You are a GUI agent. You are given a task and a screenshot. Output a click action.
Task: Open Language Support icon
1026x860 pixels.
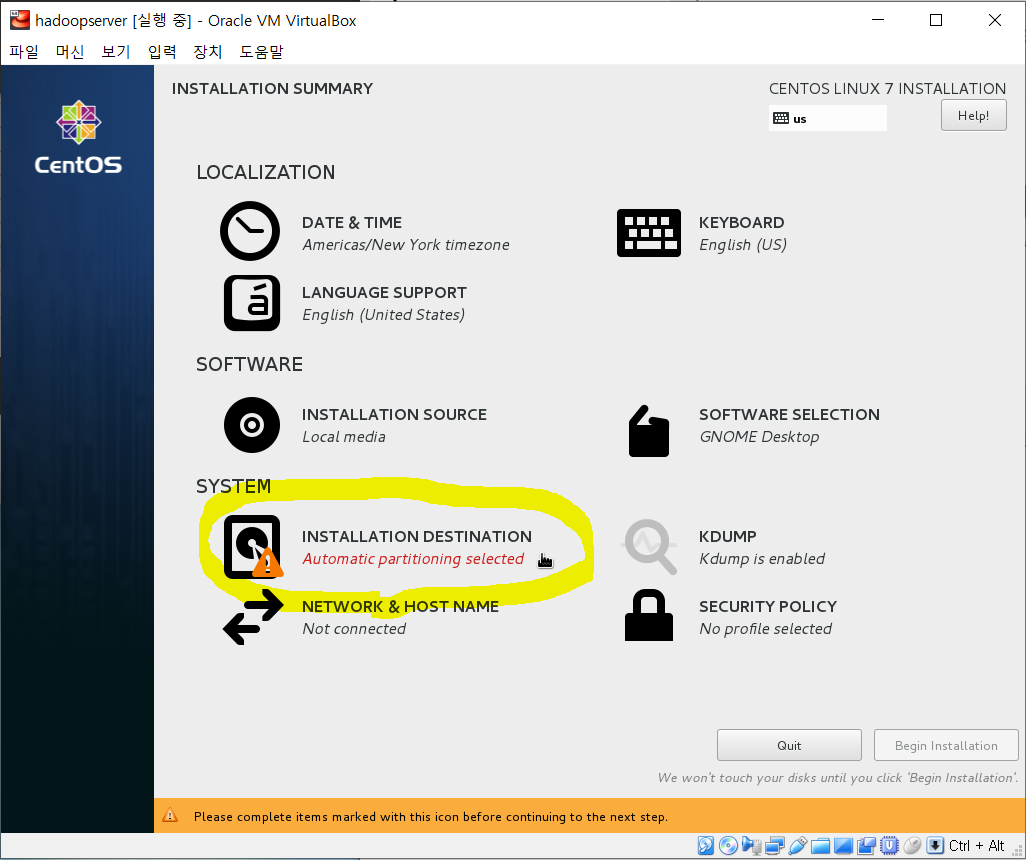point(252,302)
